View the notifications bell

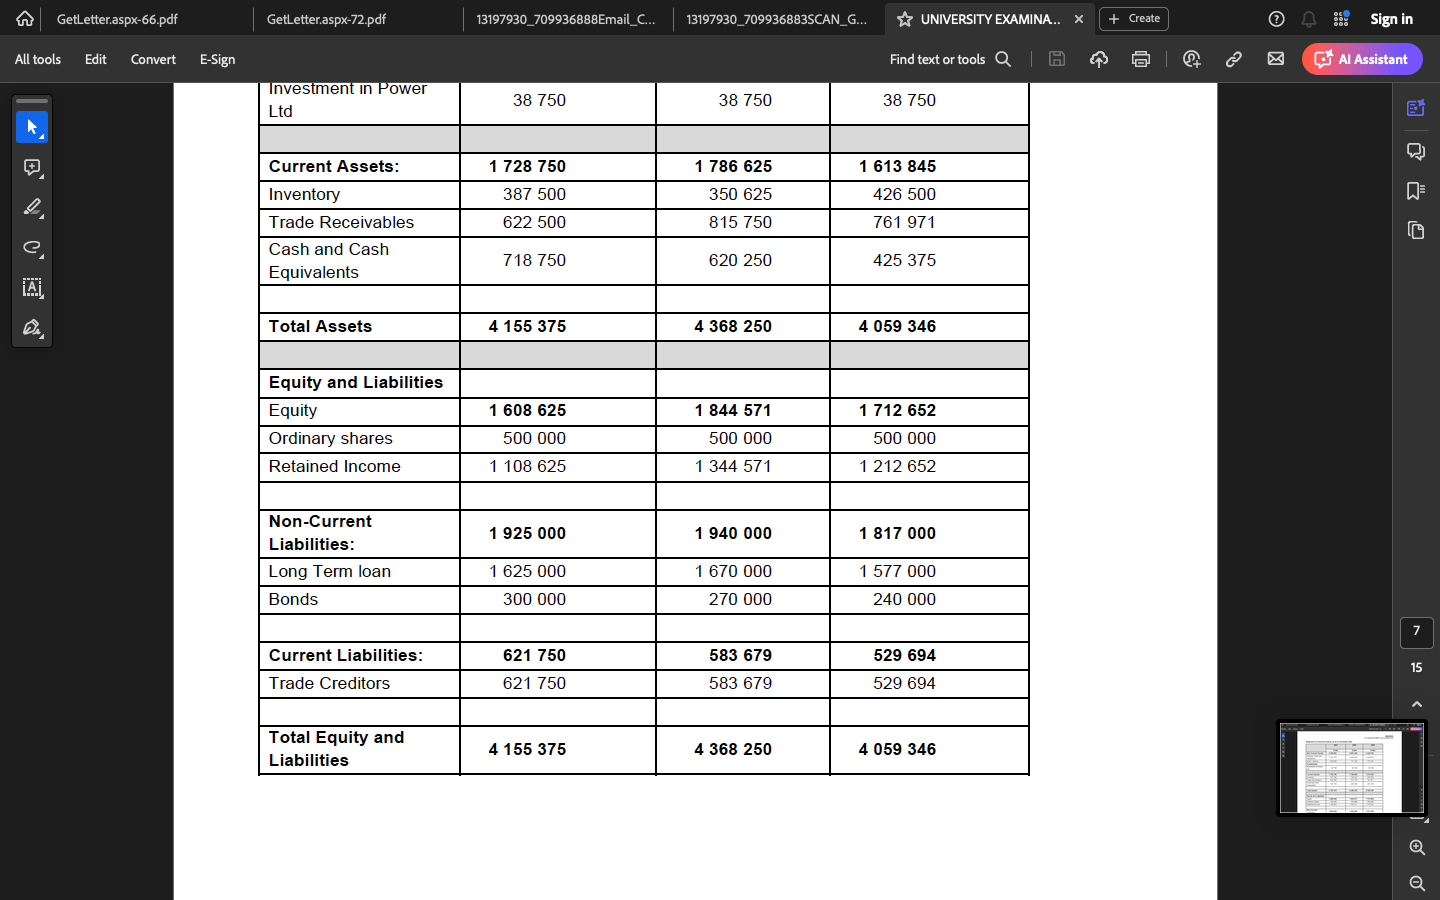click(1309, 19)
